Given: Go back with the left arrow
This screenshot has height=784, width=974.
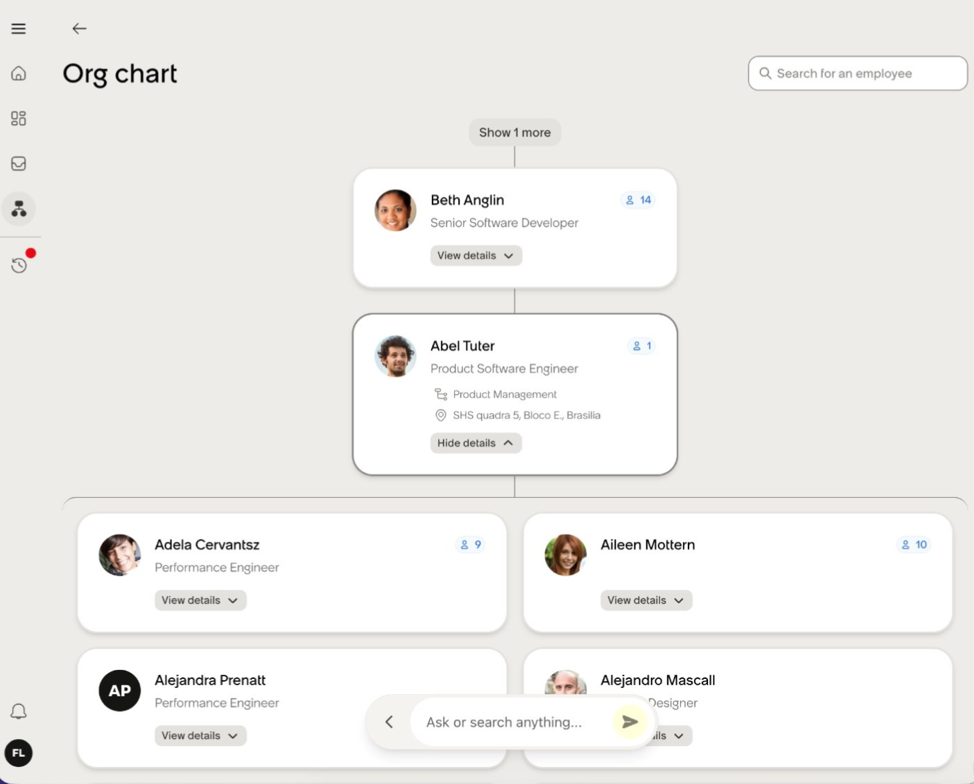Looking at the screenshot, I should pyautogui.click(x=79, y=29).
